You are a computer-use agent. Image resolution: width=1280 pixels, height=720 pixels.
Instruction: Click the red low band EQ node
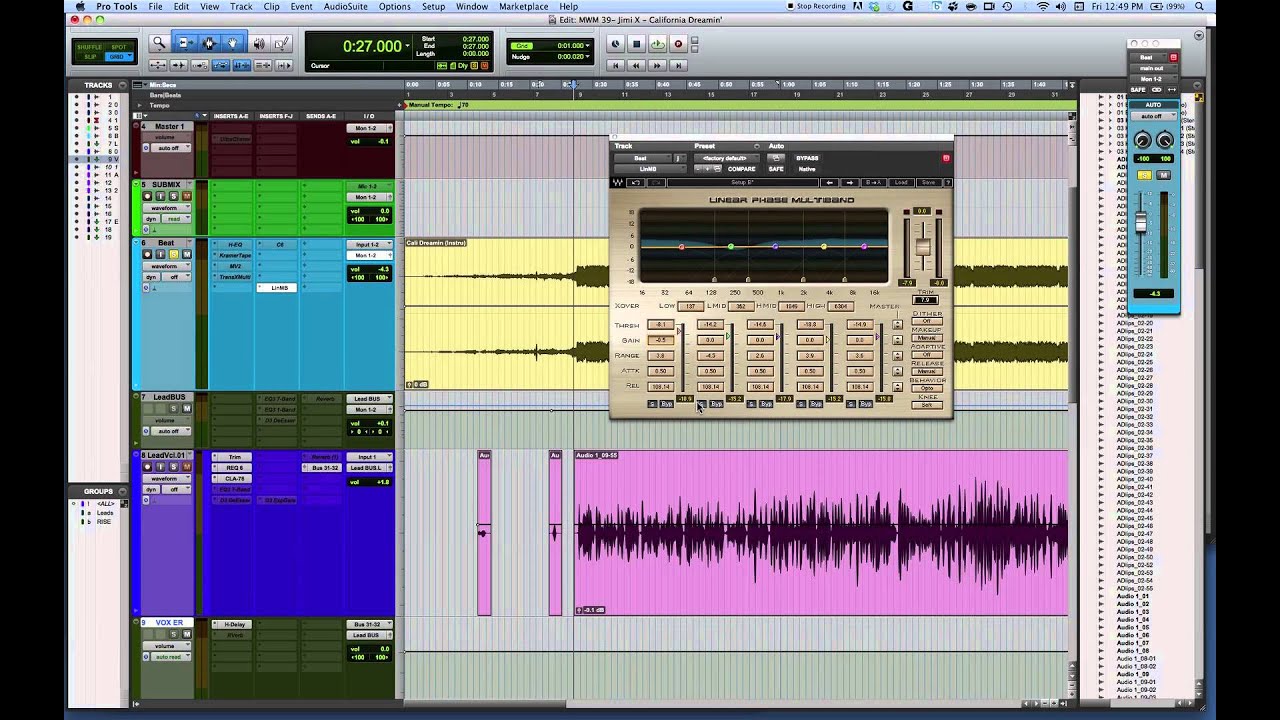click(x=681, y=247)
